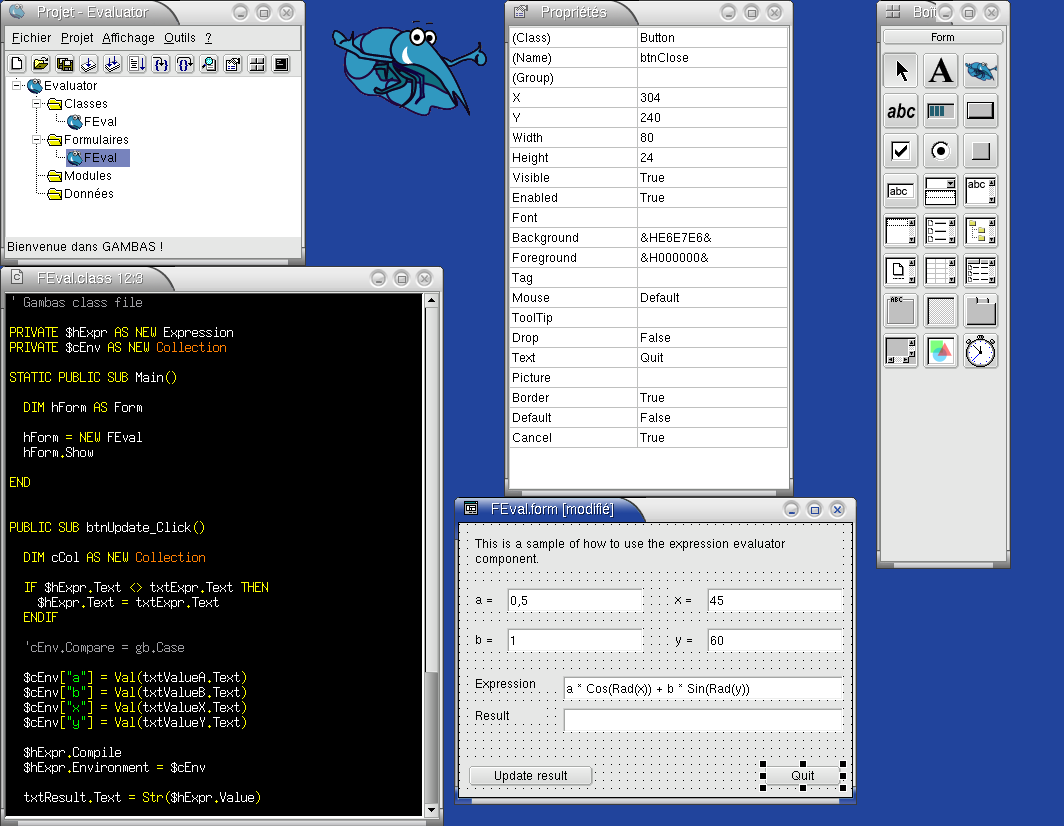The width and height of the screenshot is (1064, 826).
Task: Click the scroll-down arrow in code editor
Action: tap(431, 809)
